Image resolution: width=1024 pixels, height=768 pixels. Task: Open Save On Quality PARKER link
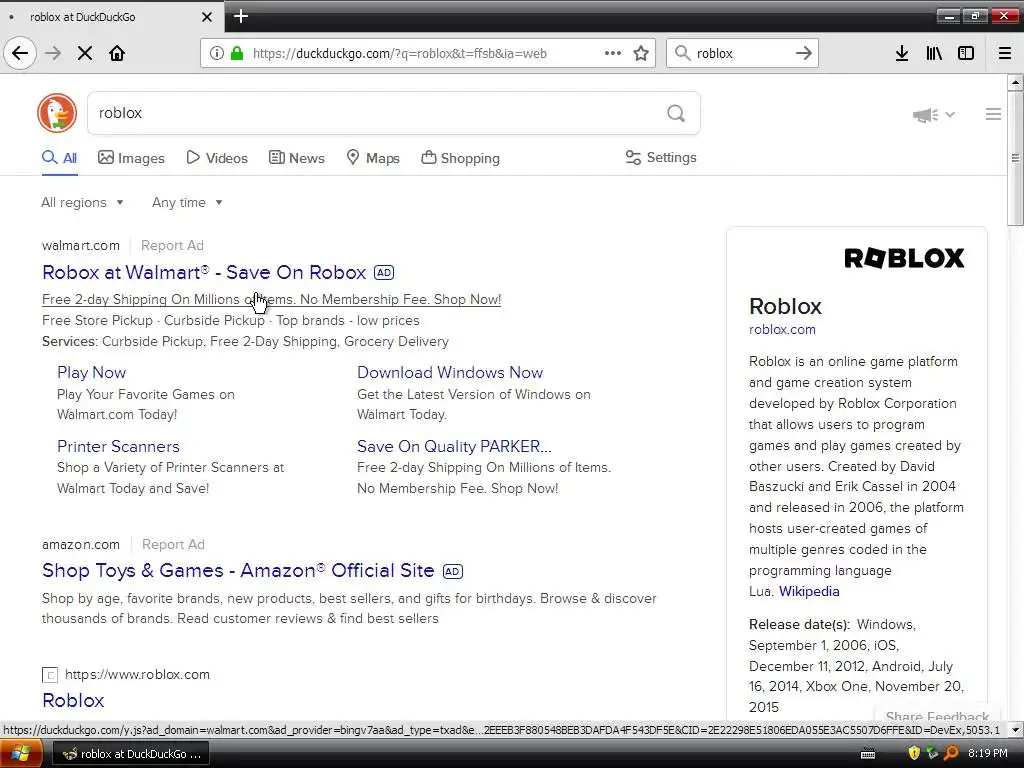click(454, 446)
